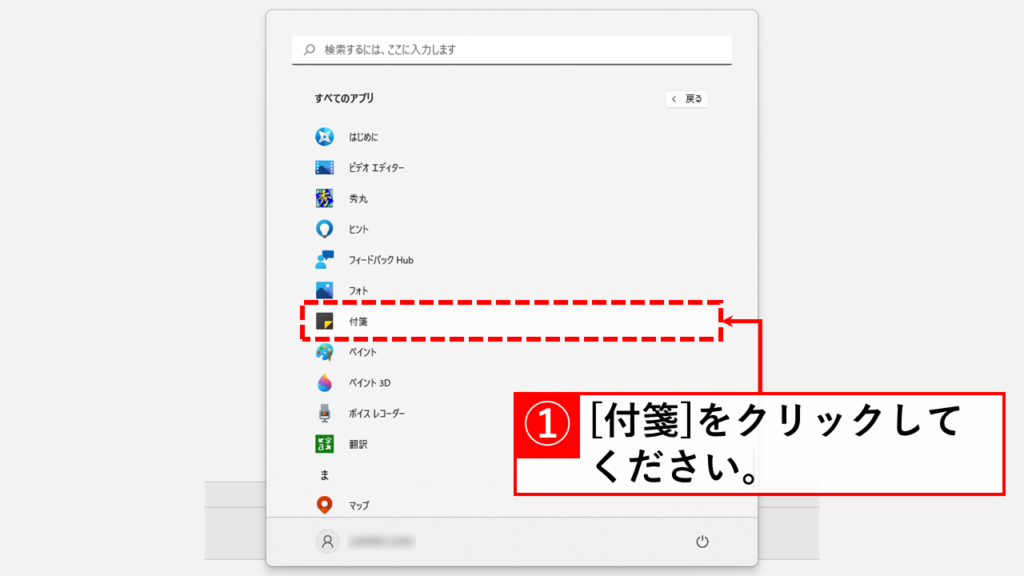This screenshot has height=576, width=1024.
Task: Open the 秀丸 editor app icon
Action: [324, 198]
